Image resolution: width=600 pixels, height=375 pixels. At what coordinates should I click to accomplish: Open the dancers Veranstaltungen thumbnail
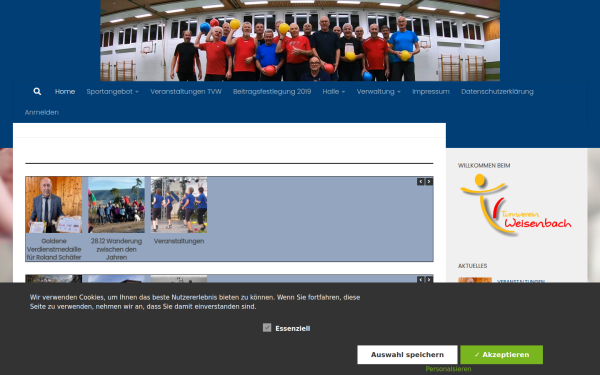click(x=179, y=205)
